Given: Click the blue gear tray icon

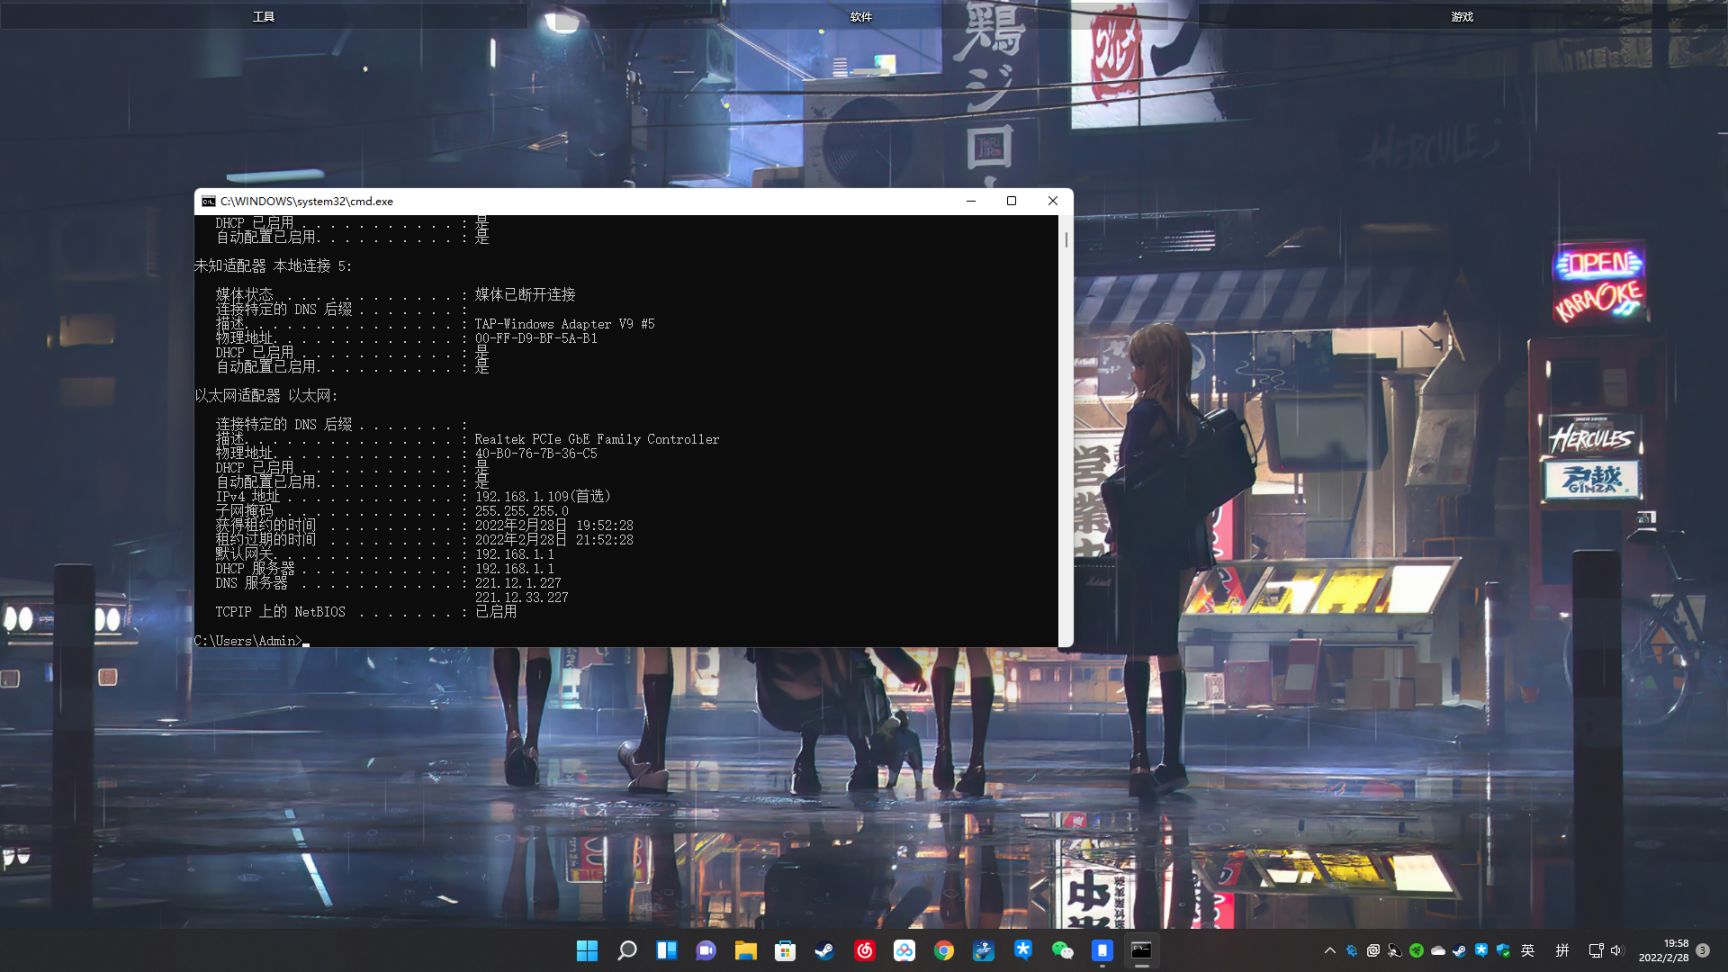Looking at the screenshot, I should (1352, 951).
